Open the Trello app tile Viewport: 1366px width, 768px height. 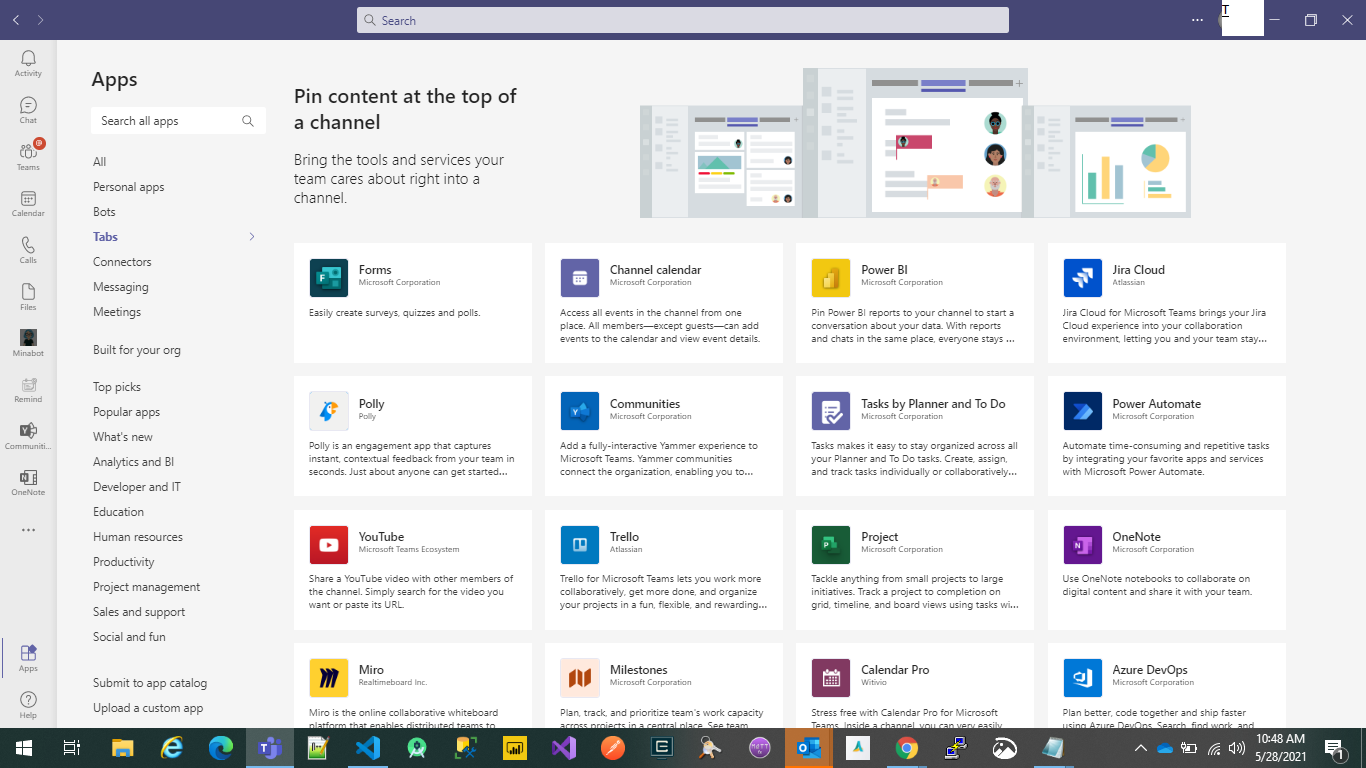(664, 569)
